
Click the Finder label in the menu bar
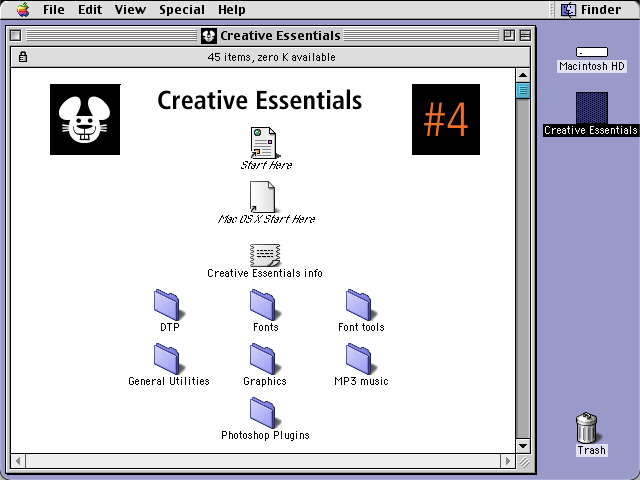[601, 9]
